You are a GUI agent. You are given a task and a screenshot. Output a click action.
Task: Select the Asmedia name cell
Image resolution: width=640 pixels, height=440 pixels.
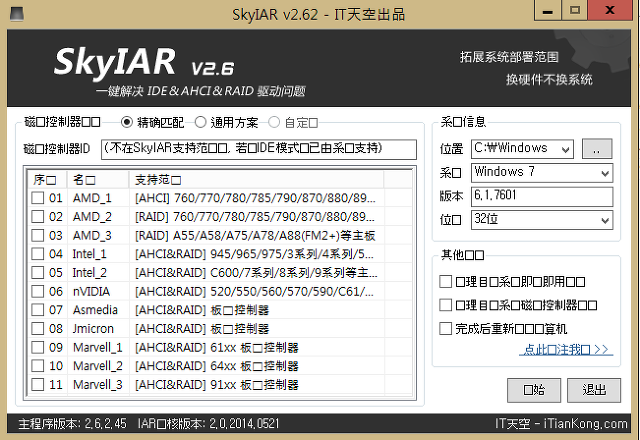click(95, 310)
